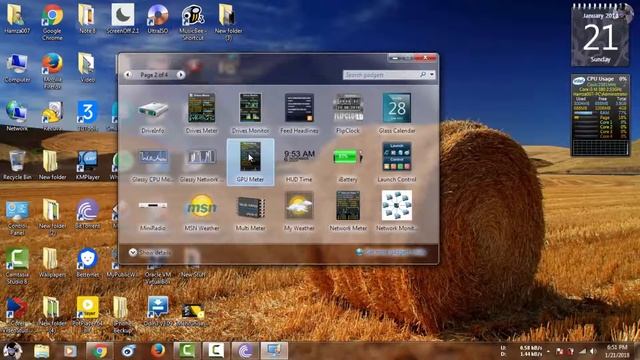This screenshot has width=640, height=360.
Task: Open BitTorrent desktop shortcut
Action: (87, 214)
